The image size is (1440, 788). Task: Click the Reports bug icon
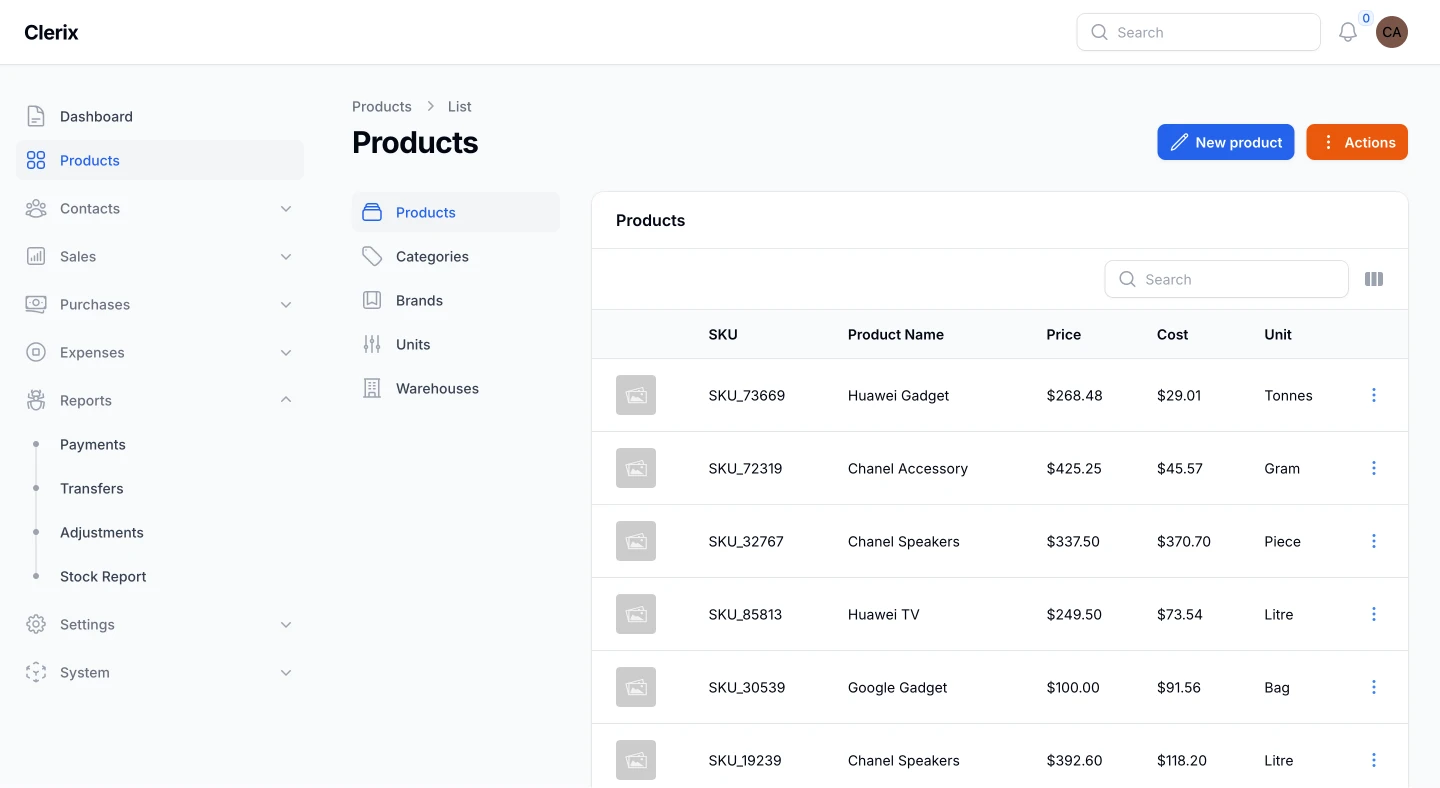click(x=36, y=400)
